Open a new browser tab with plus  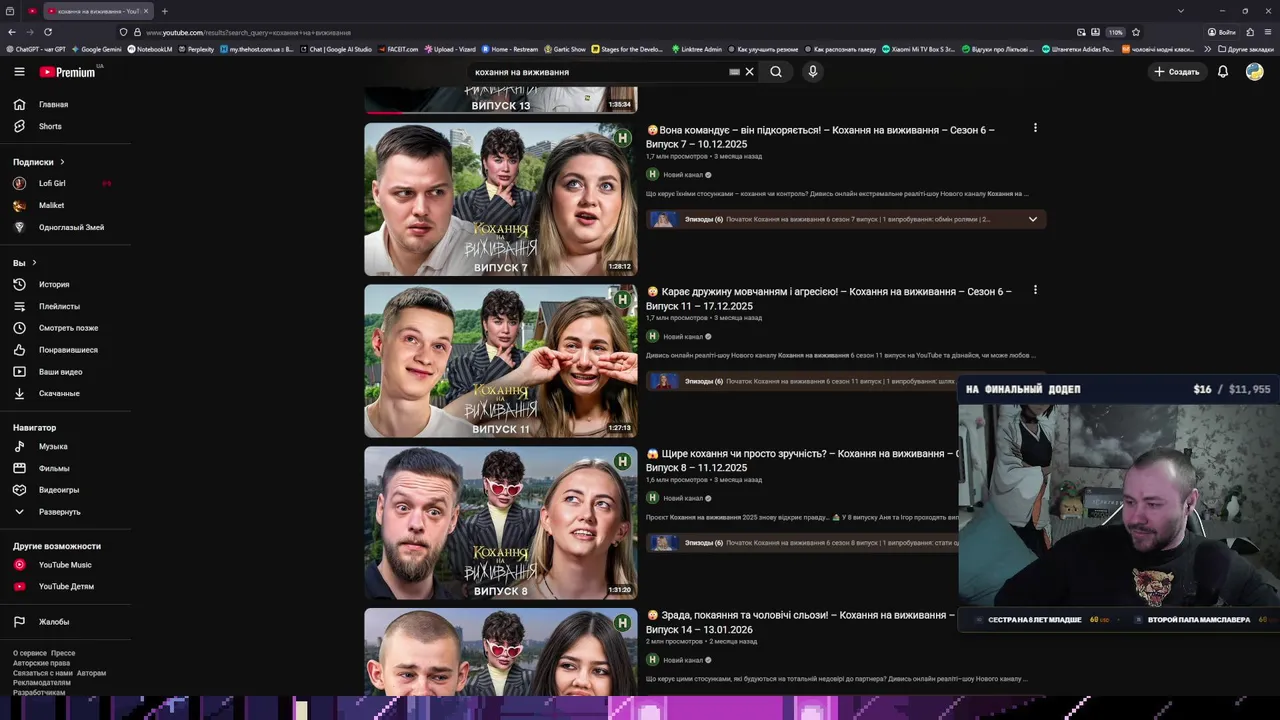(165, 11)
